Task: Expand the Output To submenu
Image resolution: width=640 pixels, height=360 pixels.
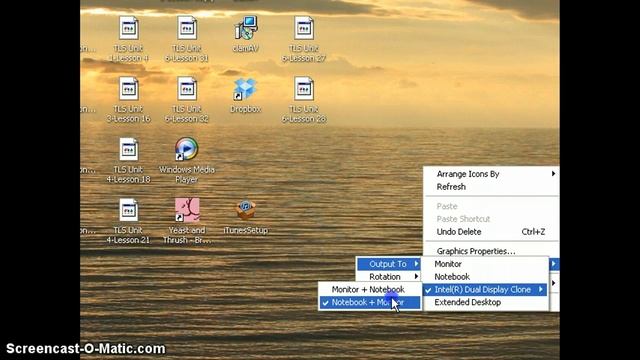Action: (x=389, y=264)
